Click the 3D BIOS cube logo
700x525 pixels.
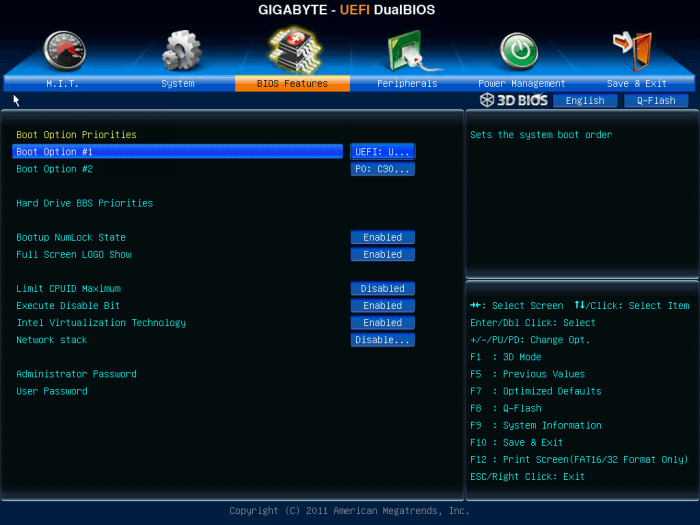(513, 100)
